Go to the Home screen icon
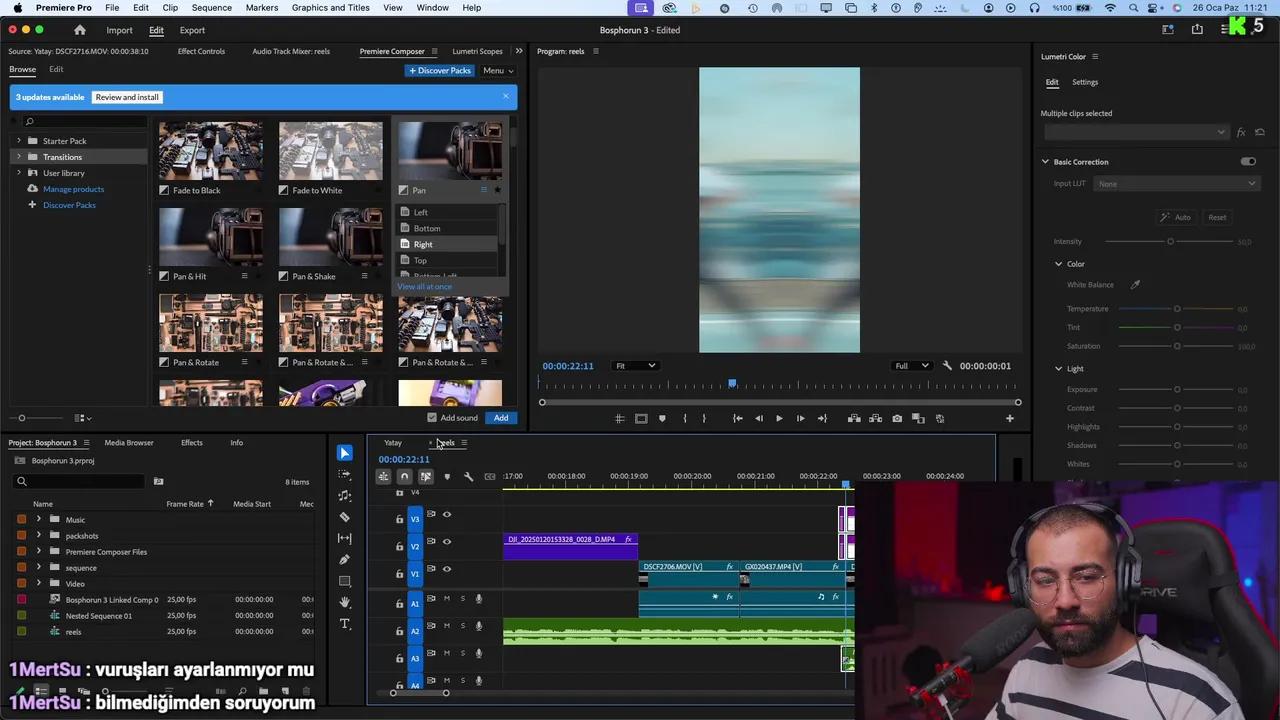The image size is (1280, 720). 80,30
